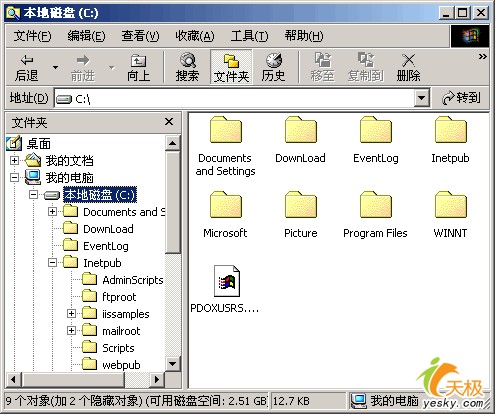This screenshot has height=414, width=495.
Task: Open the Tools (工具) menu
Action: 249,36
